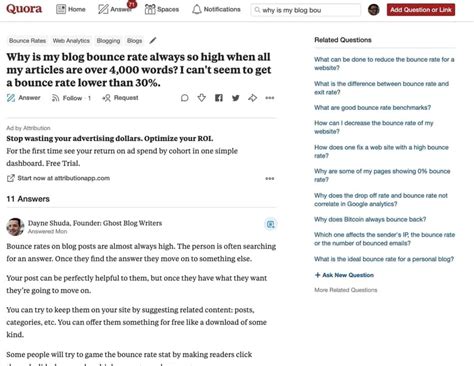Click the Spaces icon in navbar
This screenshot has height=366, width=474.
point(150,9)
